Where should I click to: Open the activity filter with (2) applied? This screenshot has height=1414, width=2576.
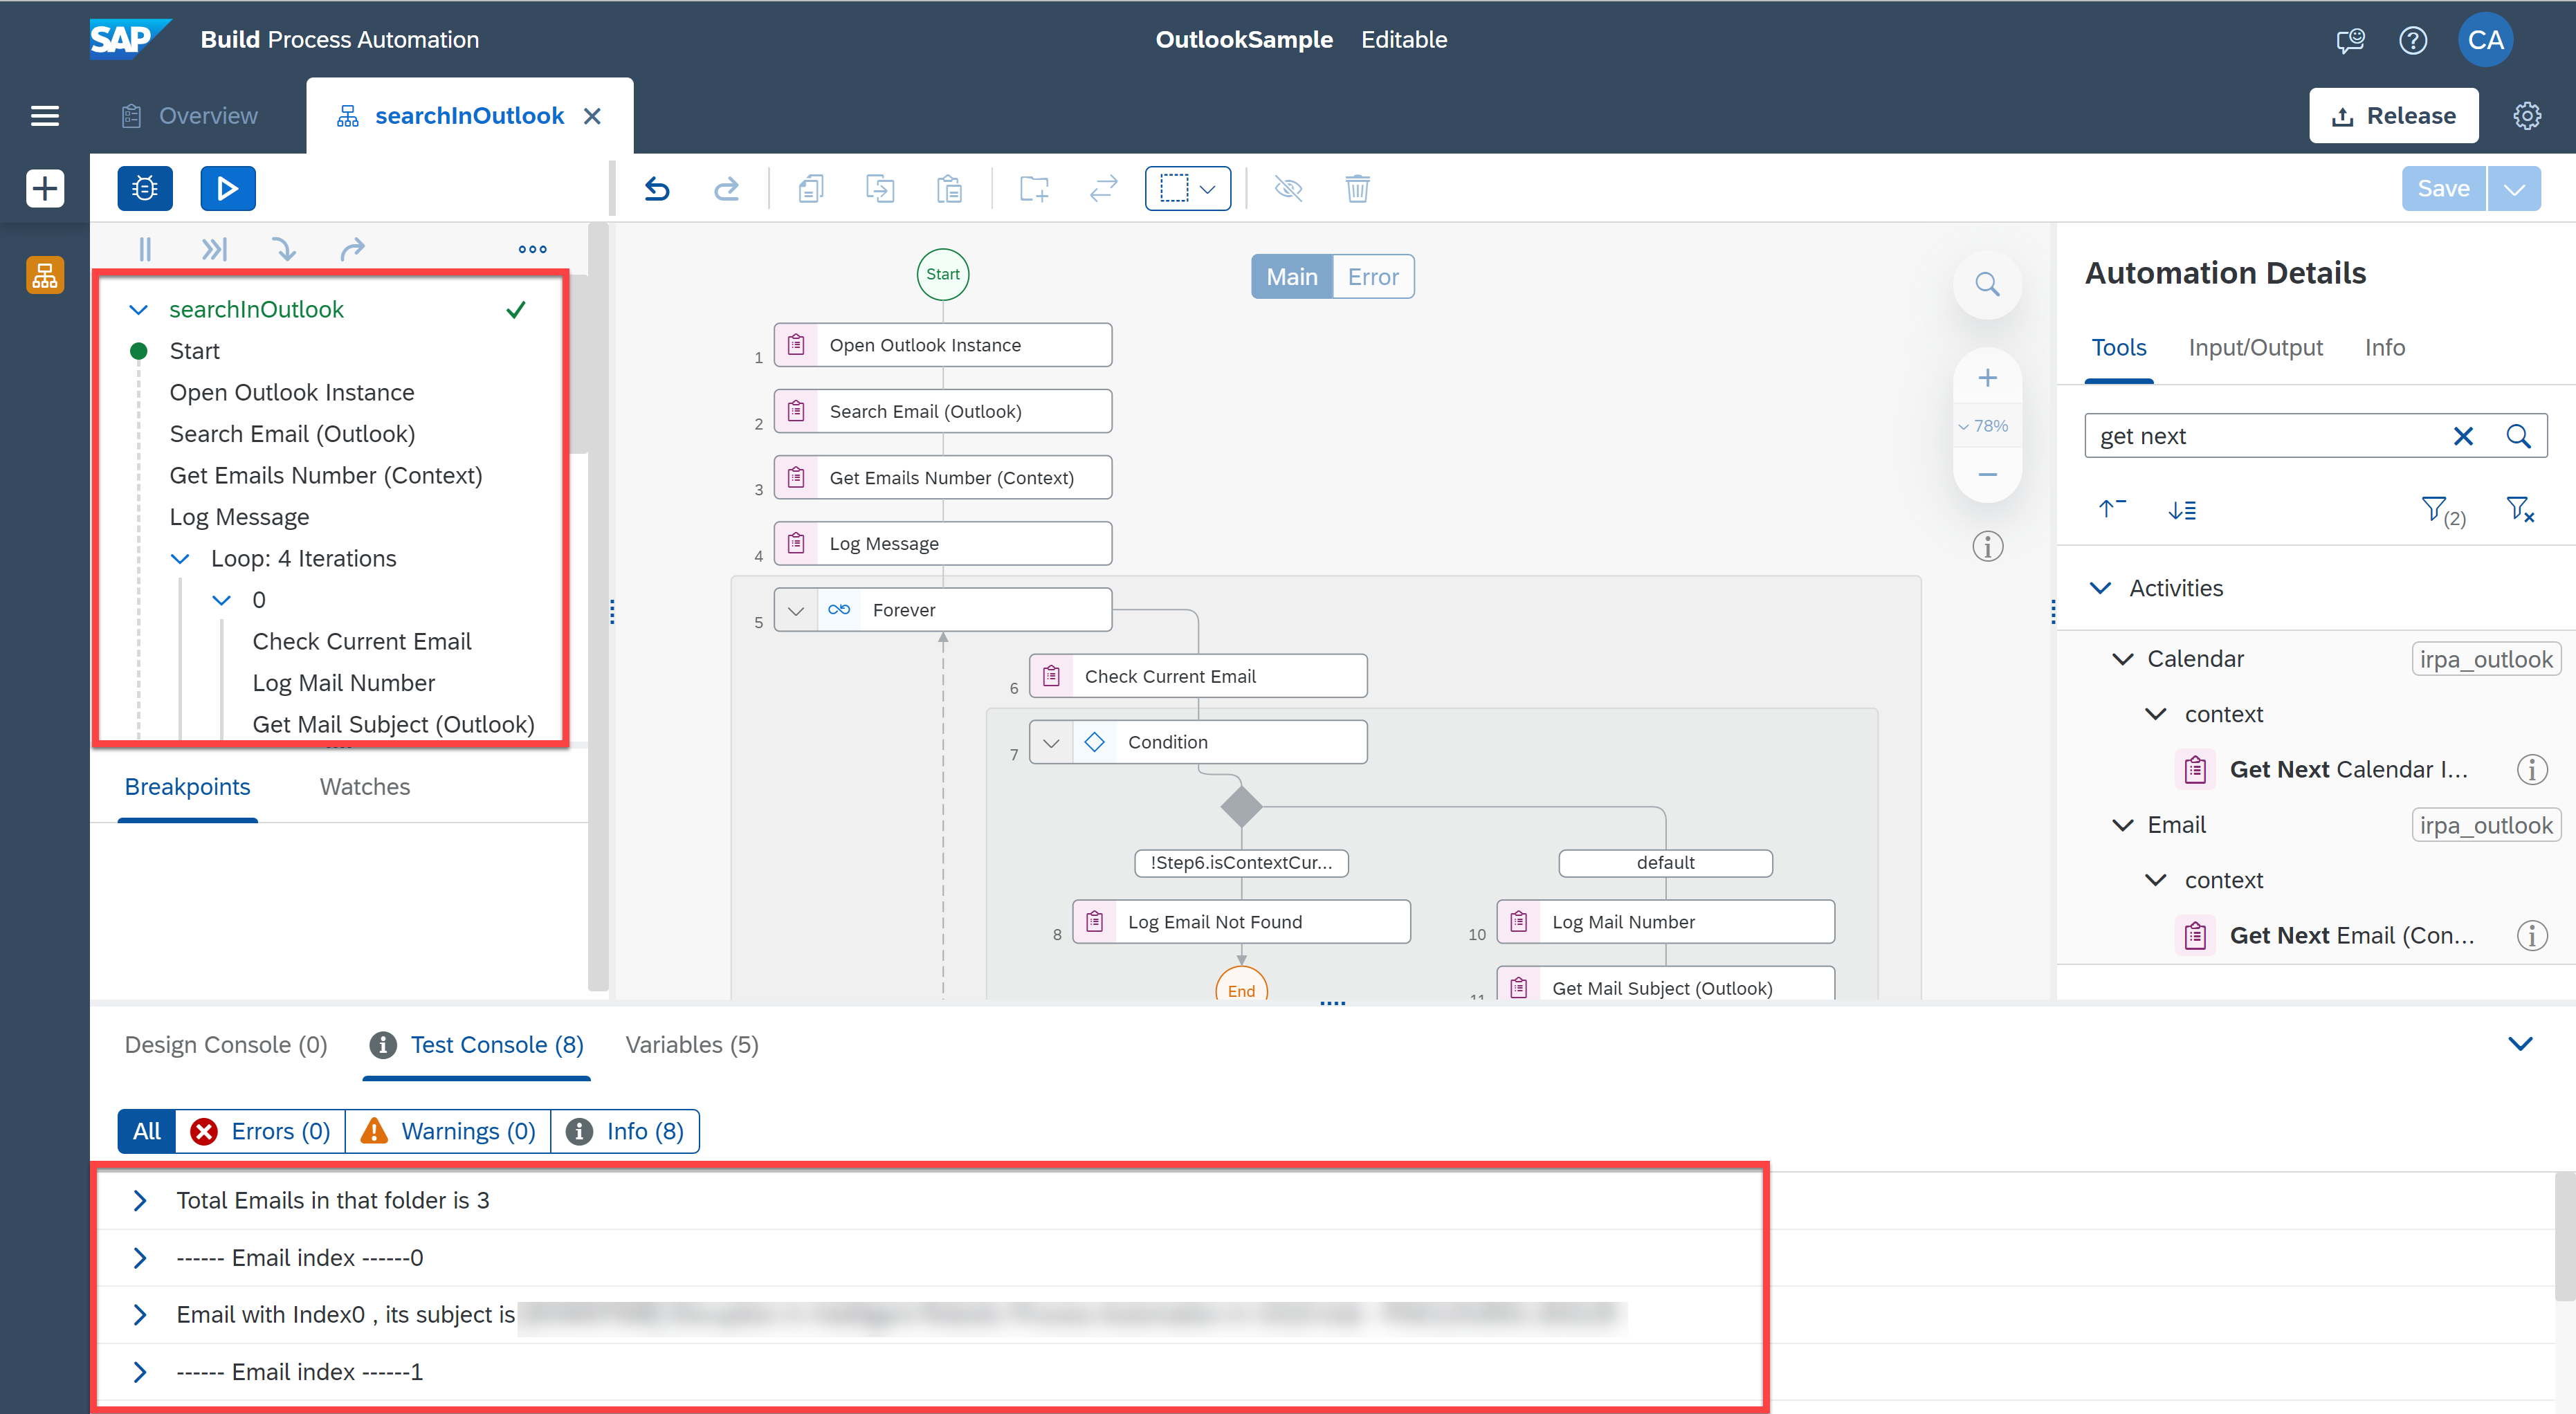point(2442,511)
